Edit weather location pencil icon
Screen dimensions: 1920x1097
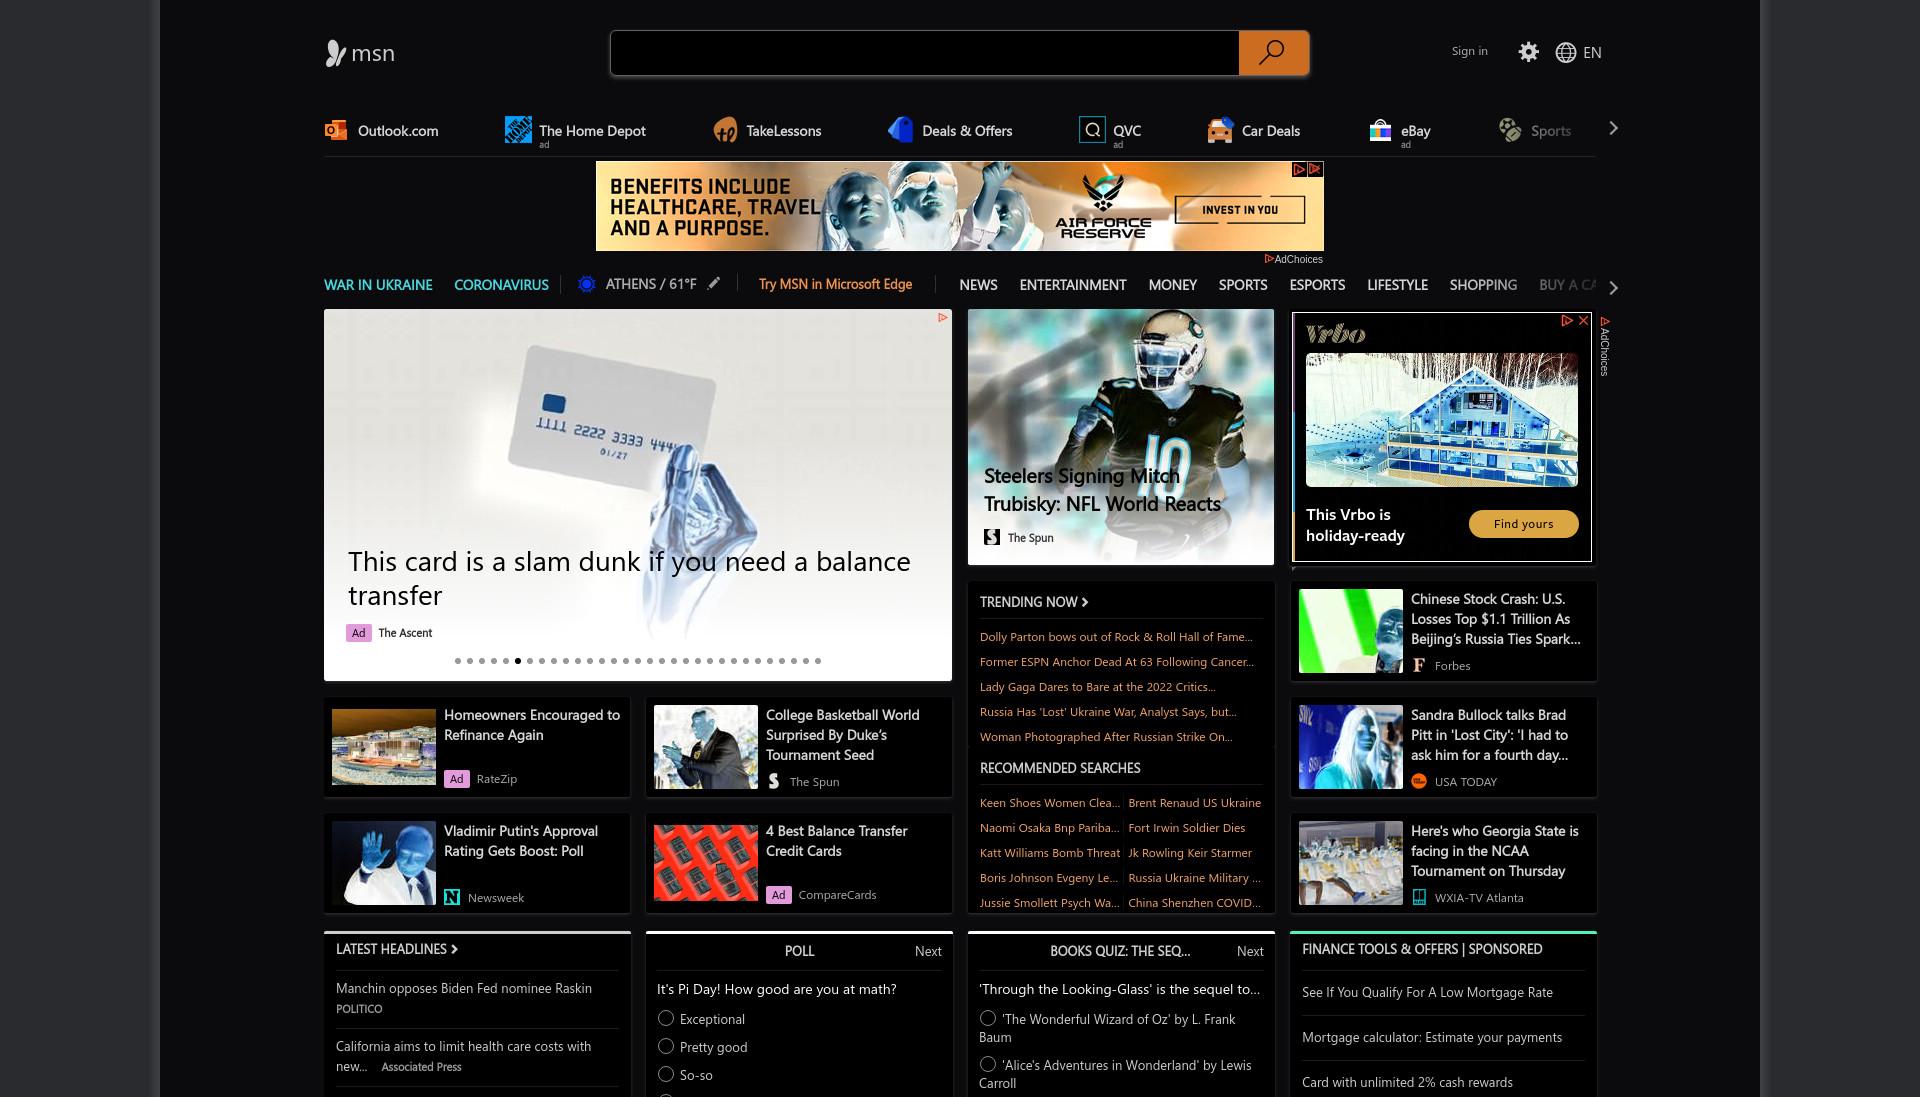(713, 283)
